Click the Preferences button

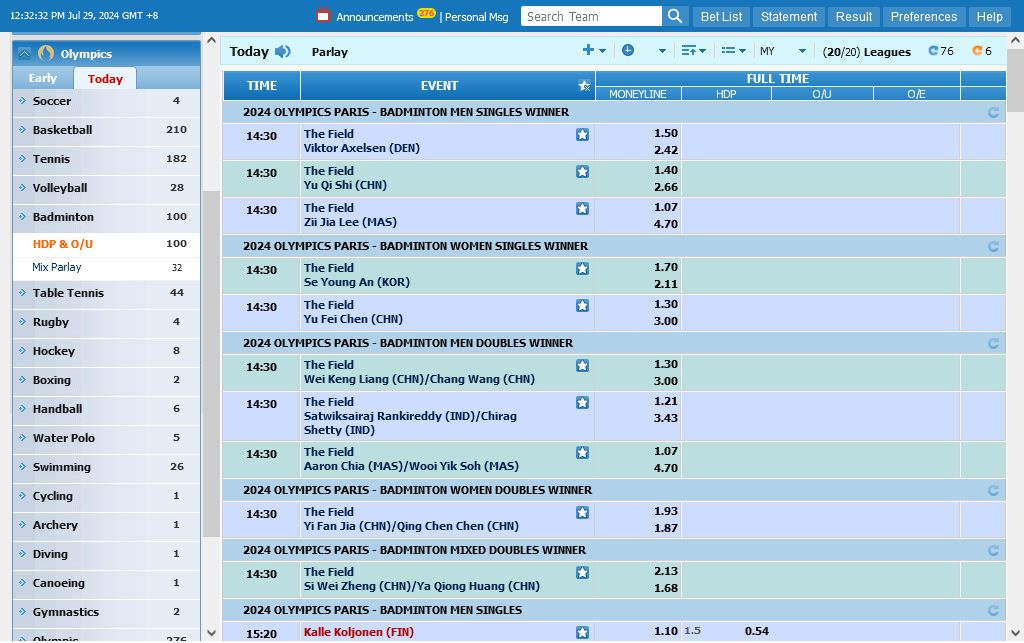[923, 16]
